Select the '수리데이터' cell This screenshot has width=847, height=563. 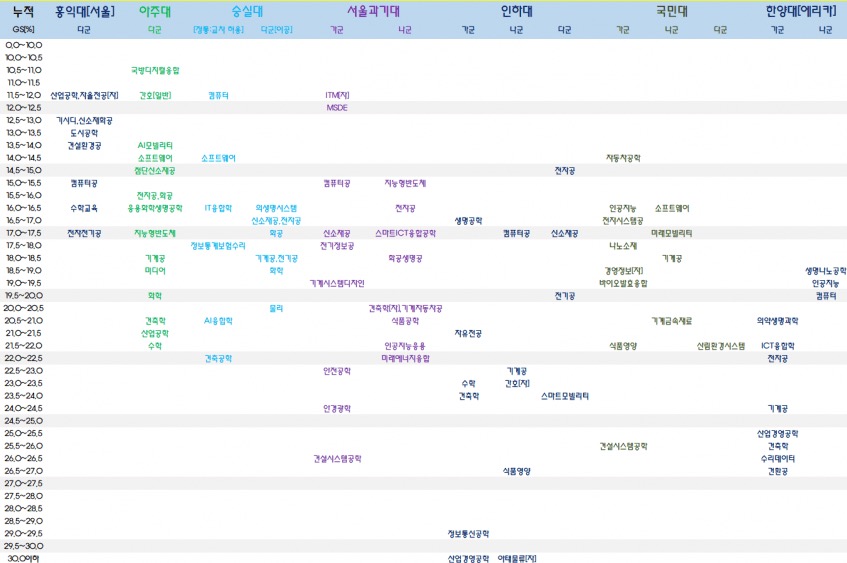pos(777,459)
